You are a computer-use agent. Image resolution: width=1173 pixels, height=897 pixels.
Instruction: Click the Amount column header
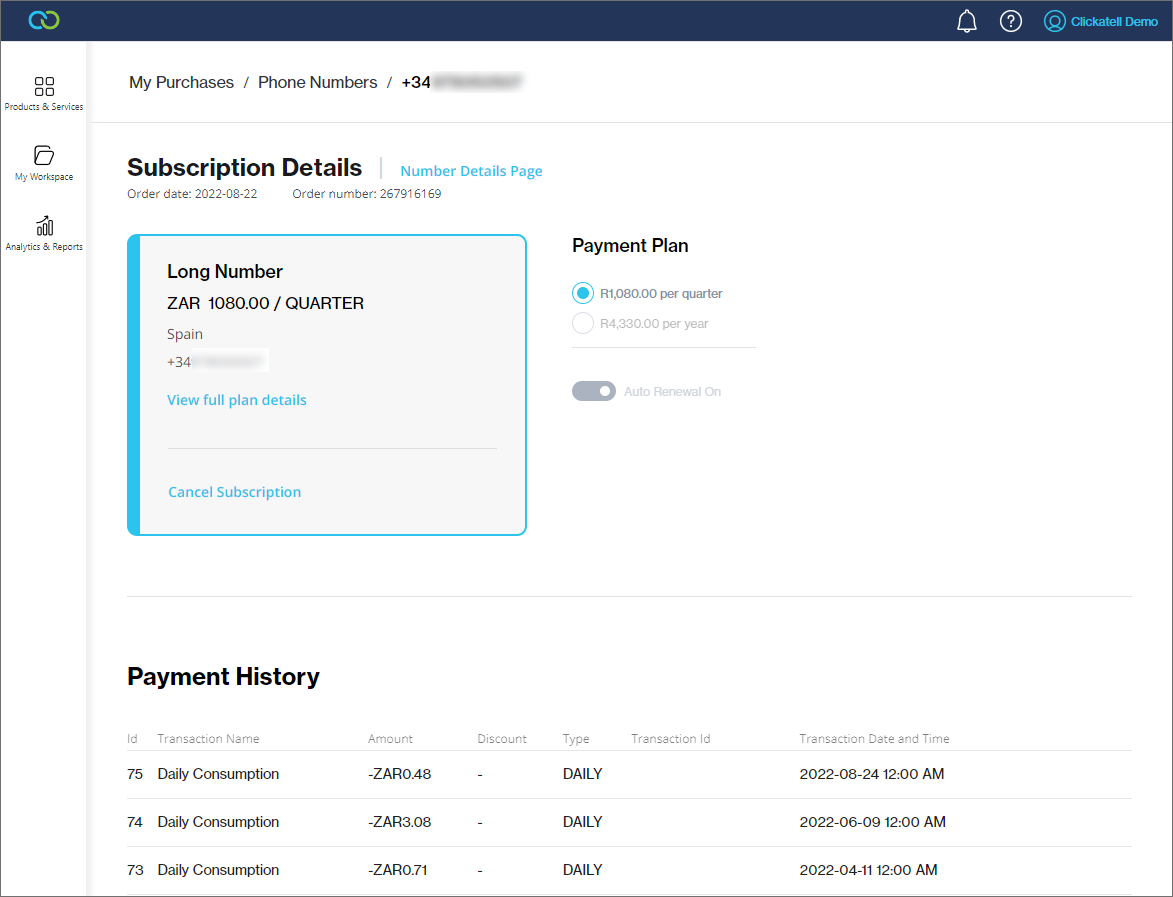(390, 738)
